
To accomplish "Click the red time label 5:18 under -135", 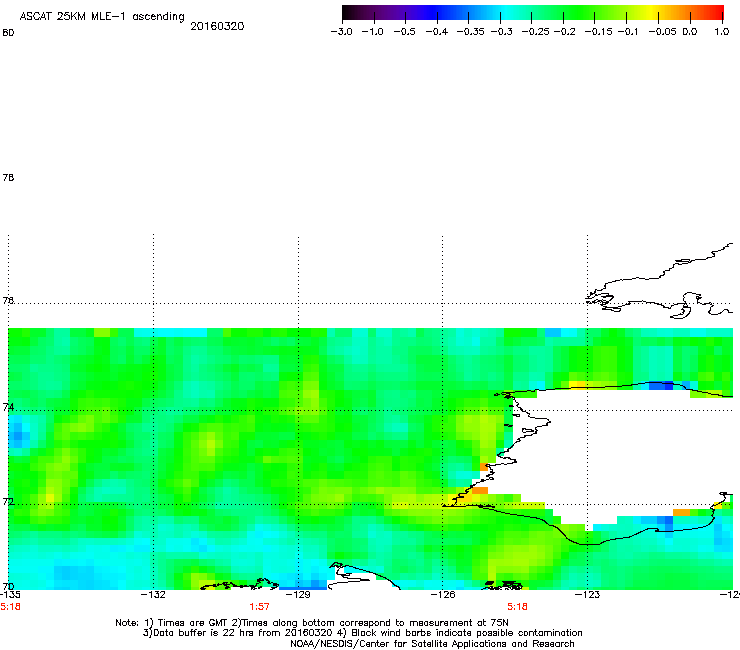I will coord(10,607).
